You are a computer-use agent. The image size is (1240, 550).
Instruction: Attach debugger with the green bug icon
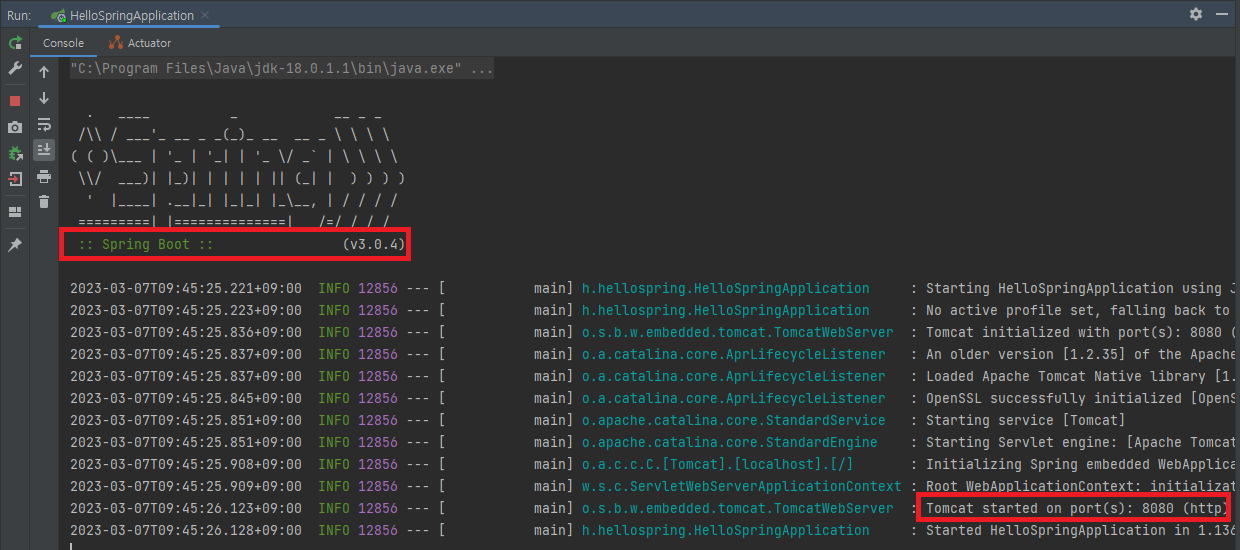15,153
